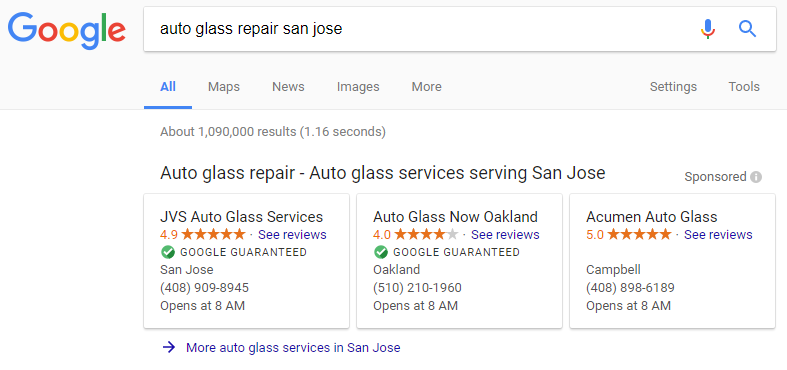Switch to the Images tab
Viewport: 787px width, 370px height.
358,87
